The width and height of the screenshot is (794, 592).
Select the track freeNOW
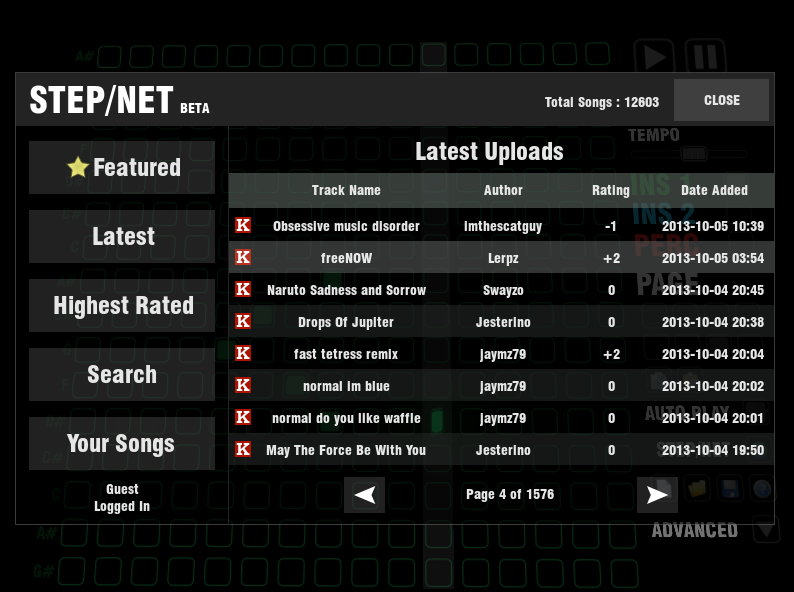coord(346,258)
